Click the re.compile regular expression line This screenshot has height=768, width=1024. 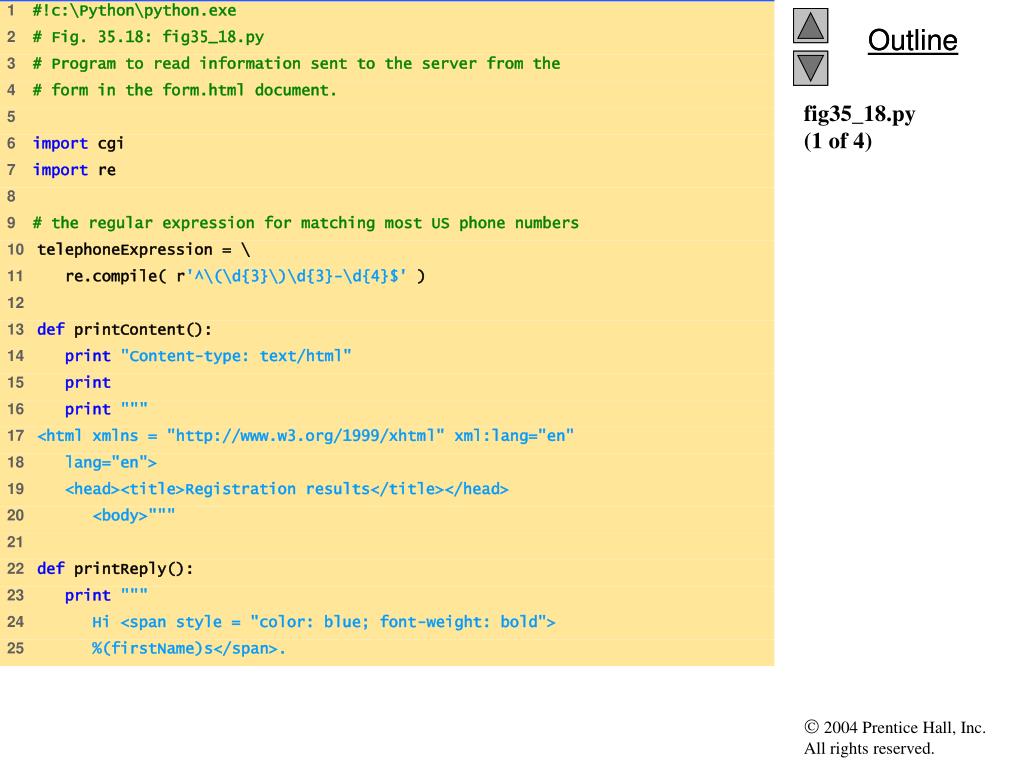(245, 276)
